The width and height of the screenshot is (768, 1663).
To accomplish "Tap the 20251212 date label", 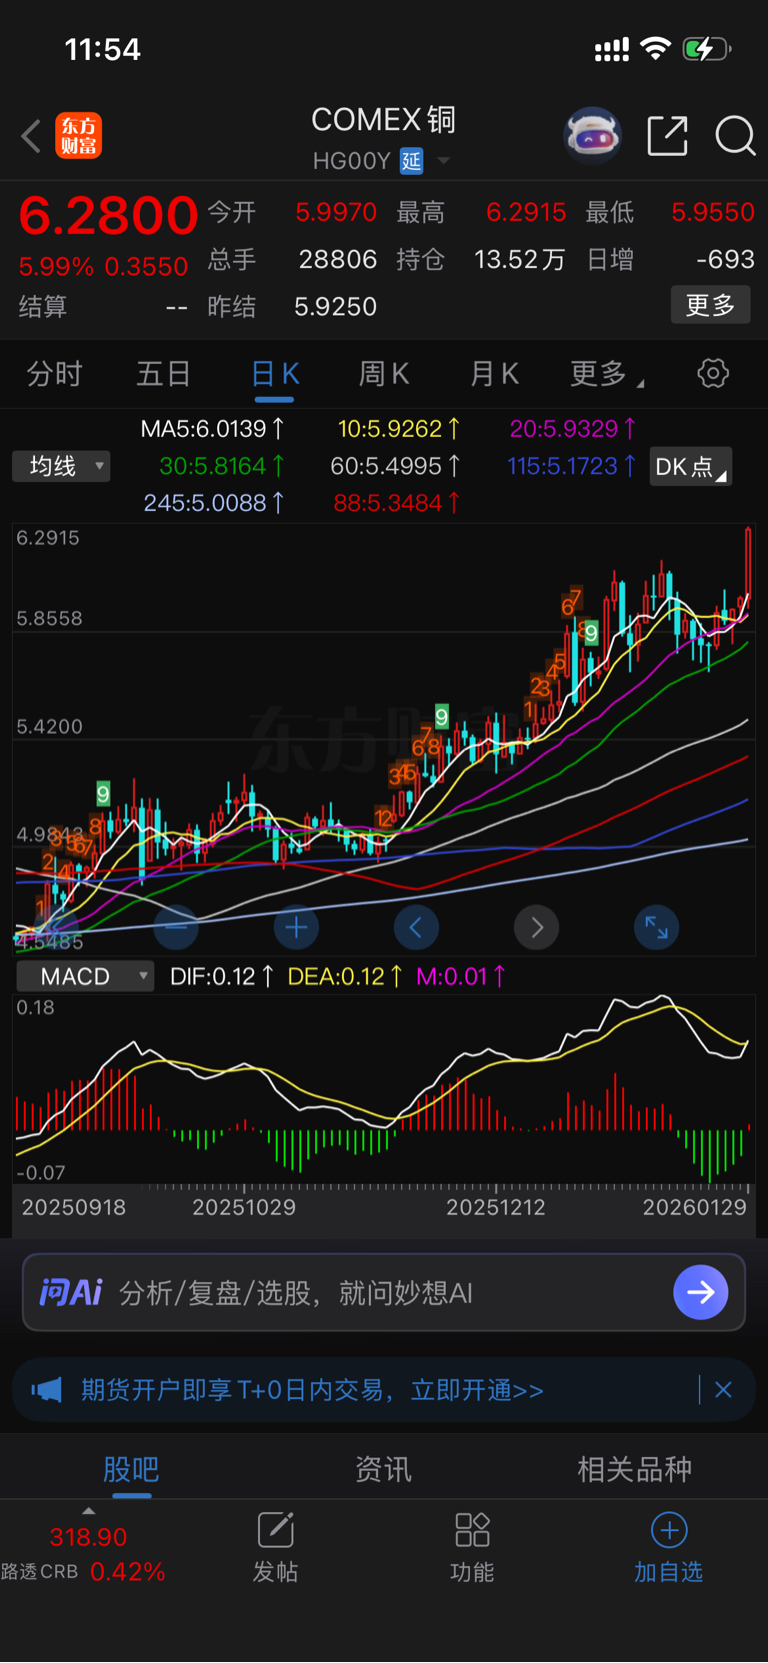I will 496,1208.
